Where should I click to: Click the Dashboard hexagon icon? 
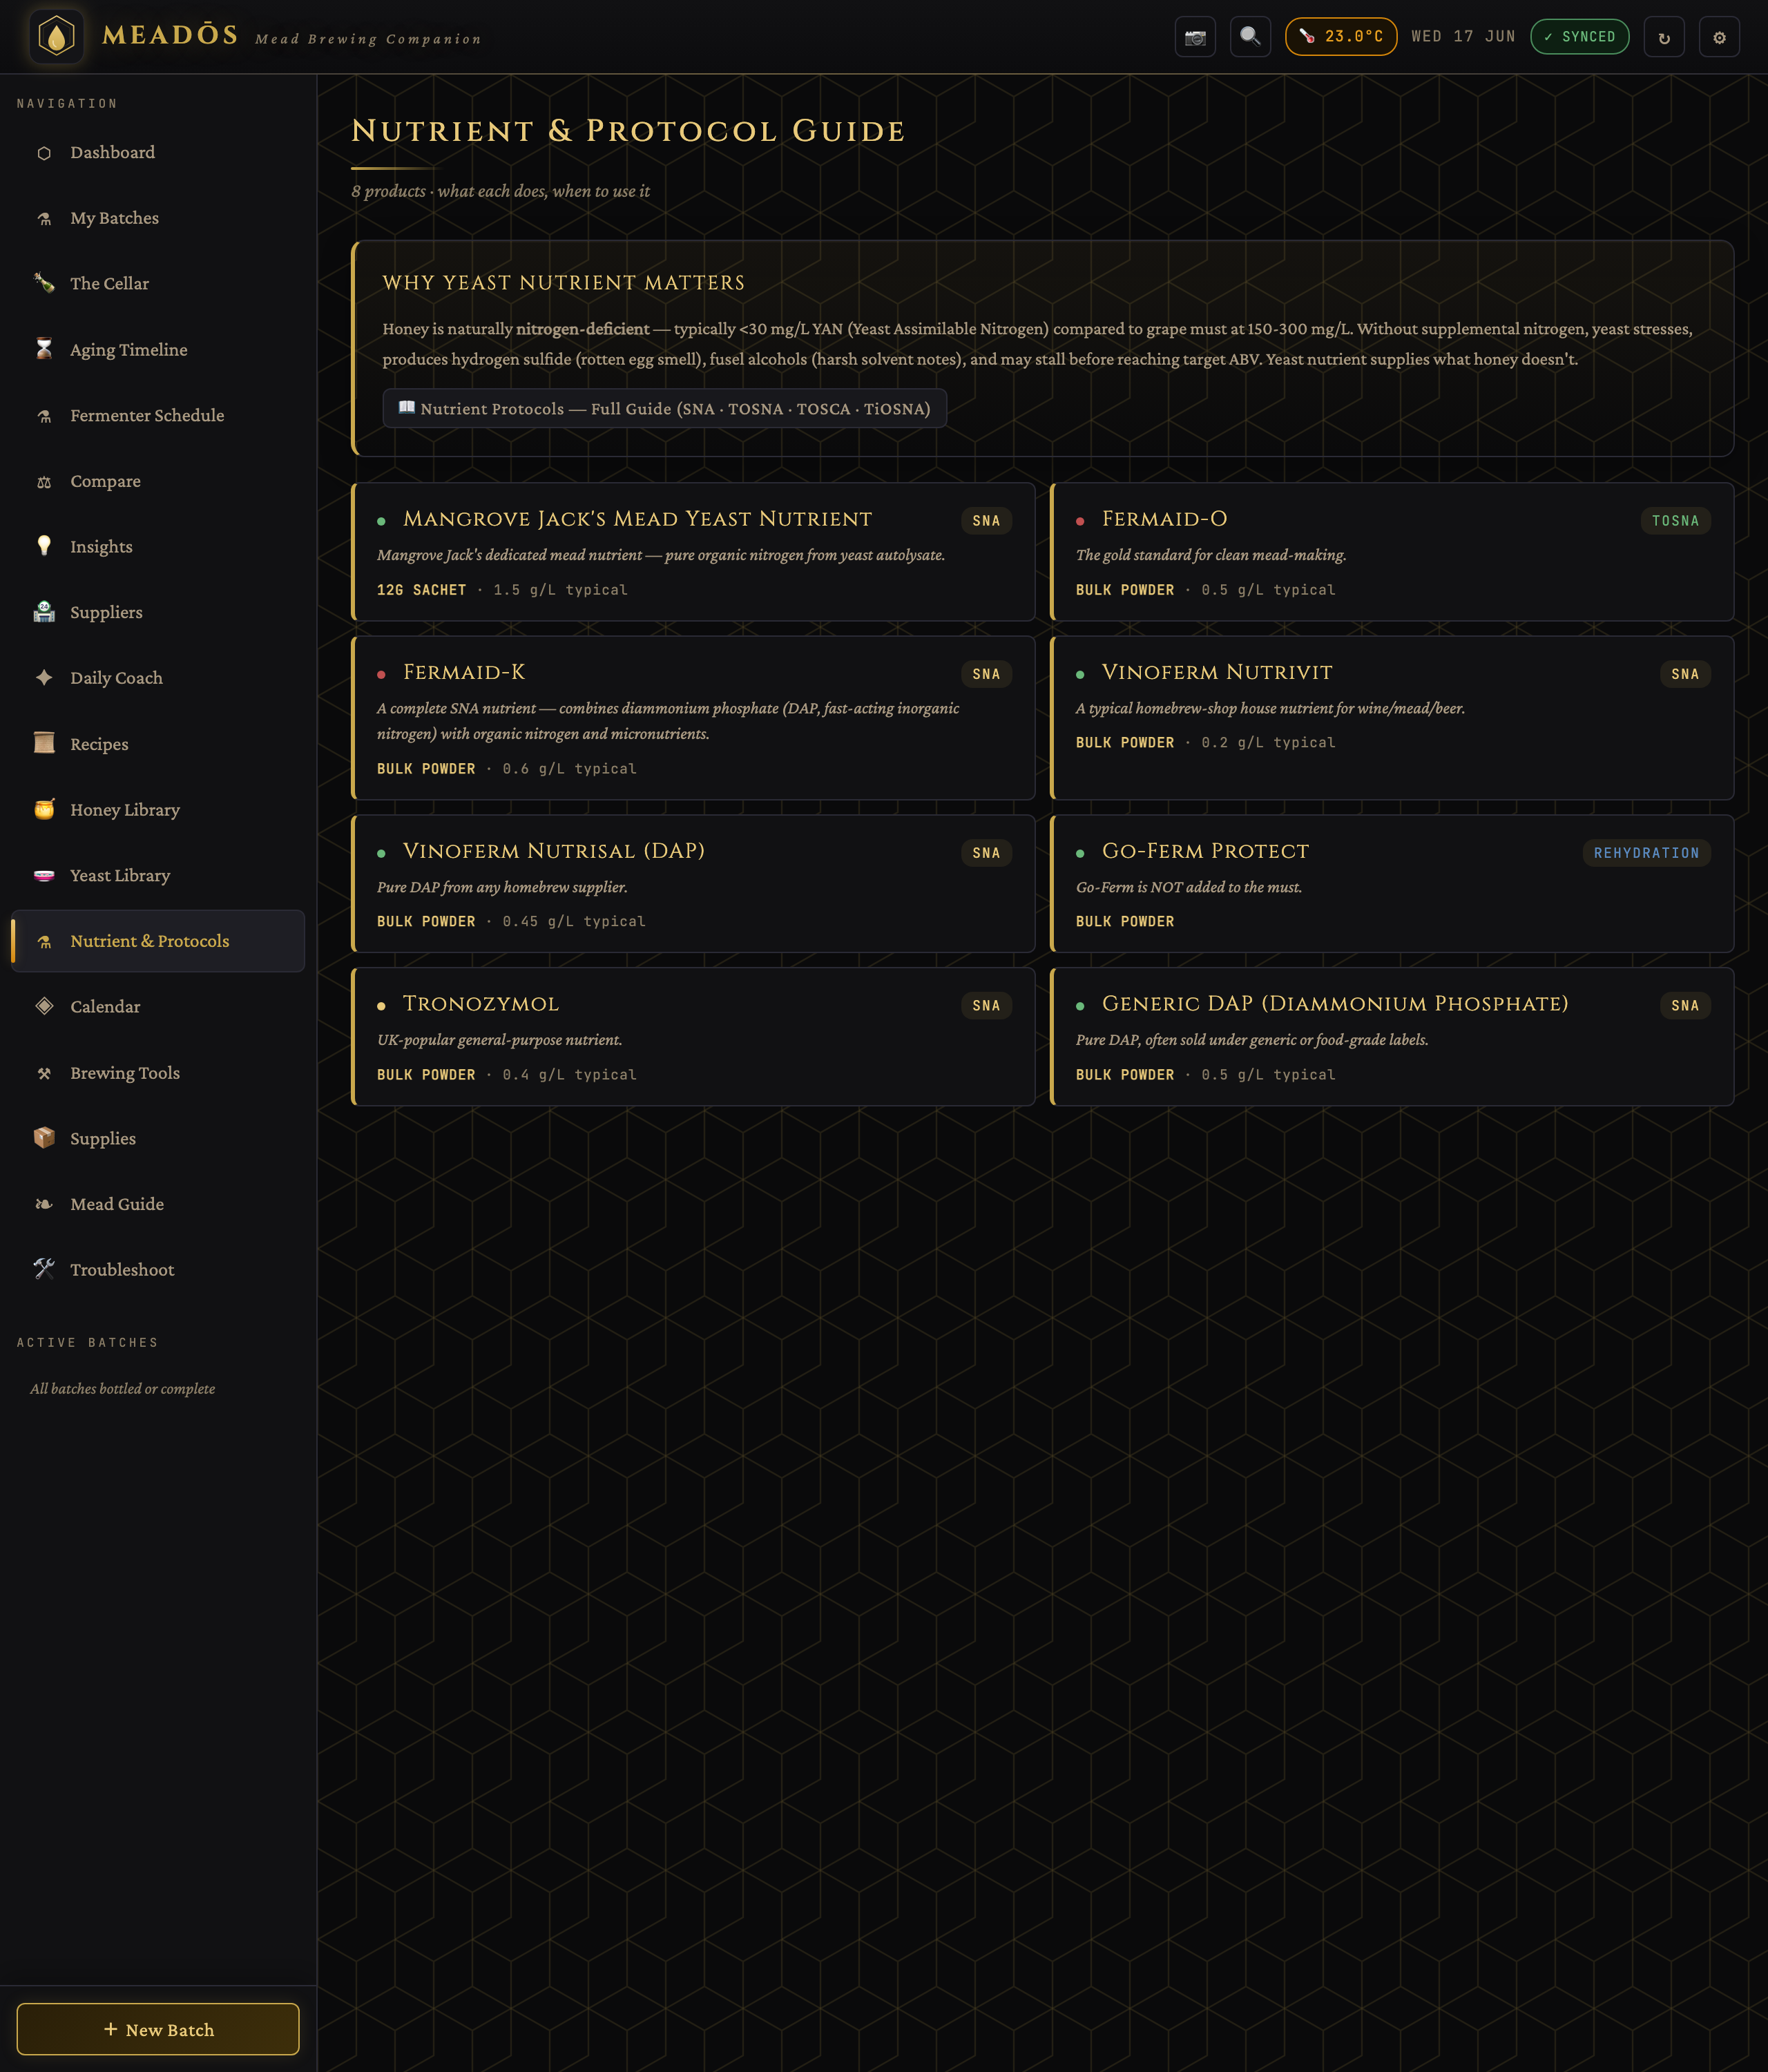(44, 153)
